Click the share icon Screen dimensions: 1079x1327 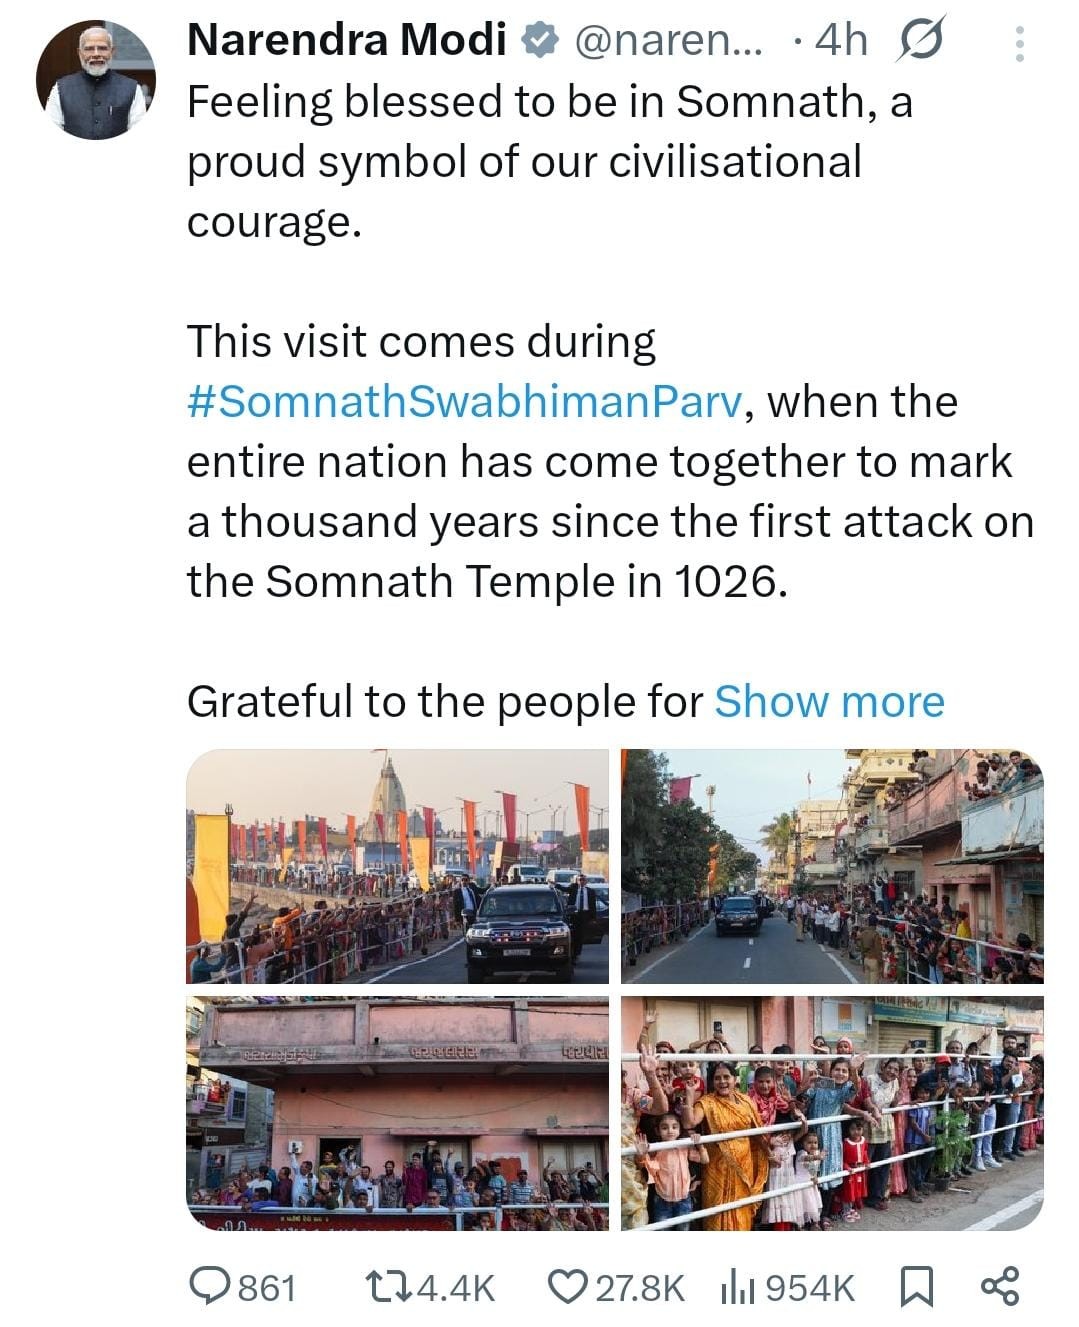click(x=999, y=1285)
